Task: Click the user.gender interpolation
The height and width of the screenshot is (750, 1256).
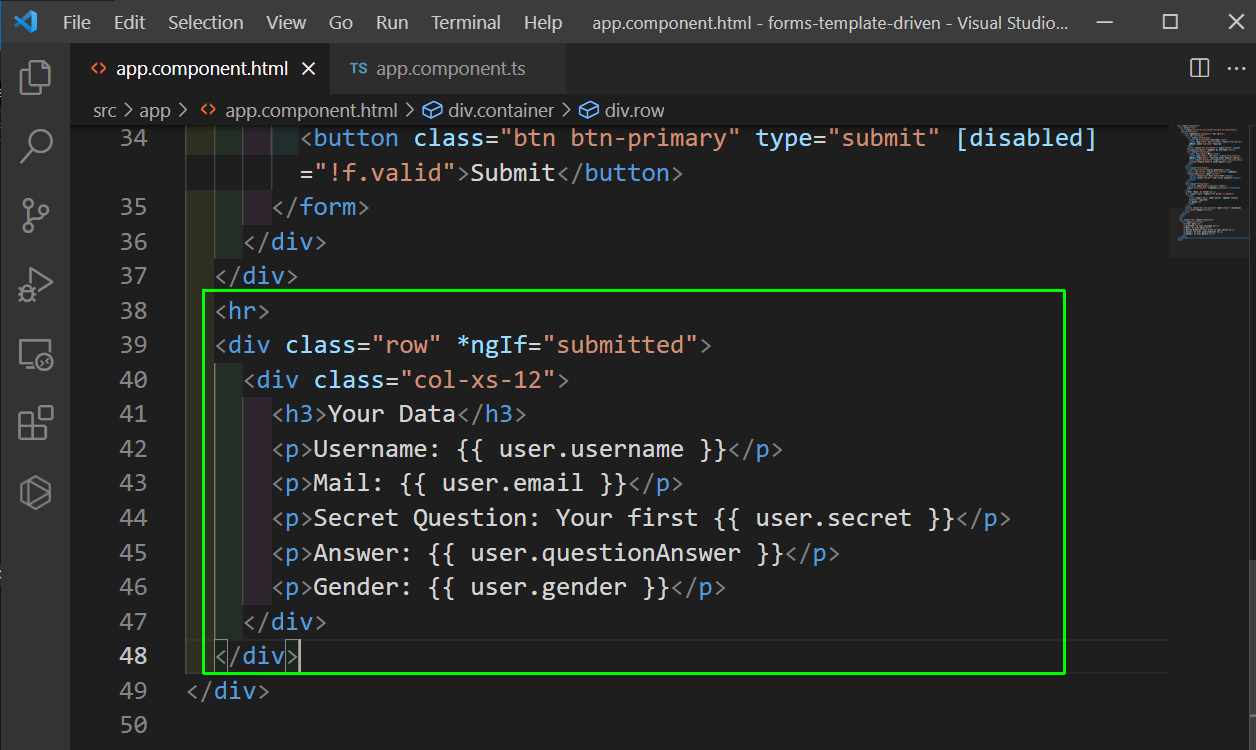Action: pos(548,586)
